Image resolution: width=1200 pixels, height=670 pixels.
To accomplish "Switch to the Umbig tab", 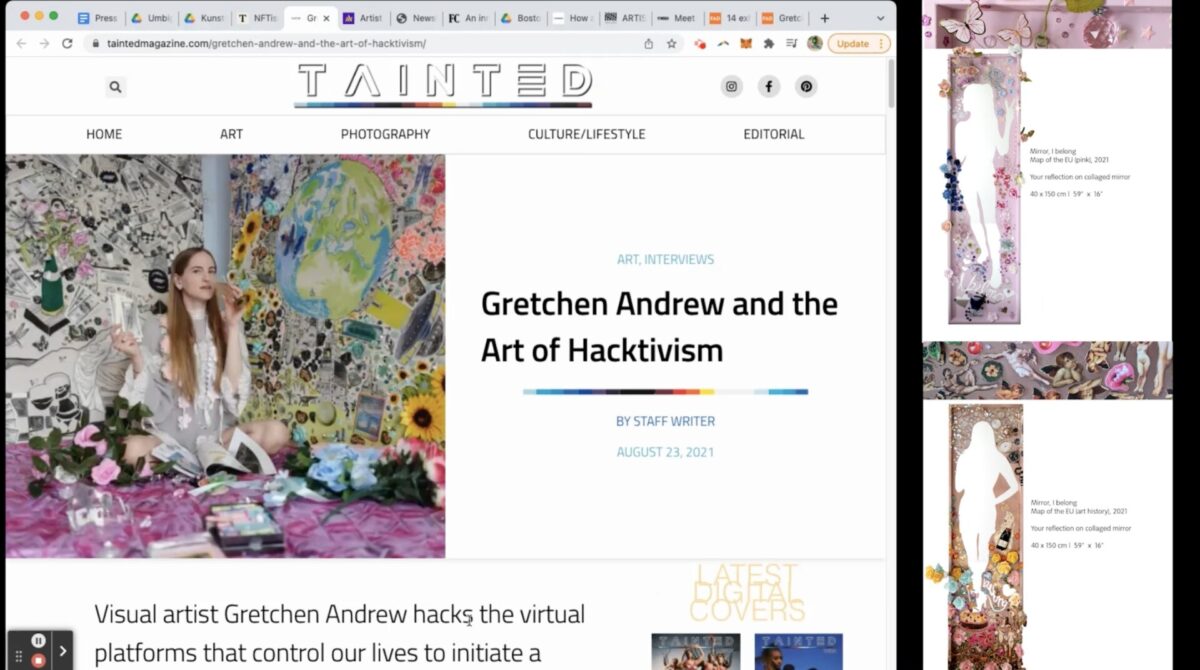I will 150,18.
